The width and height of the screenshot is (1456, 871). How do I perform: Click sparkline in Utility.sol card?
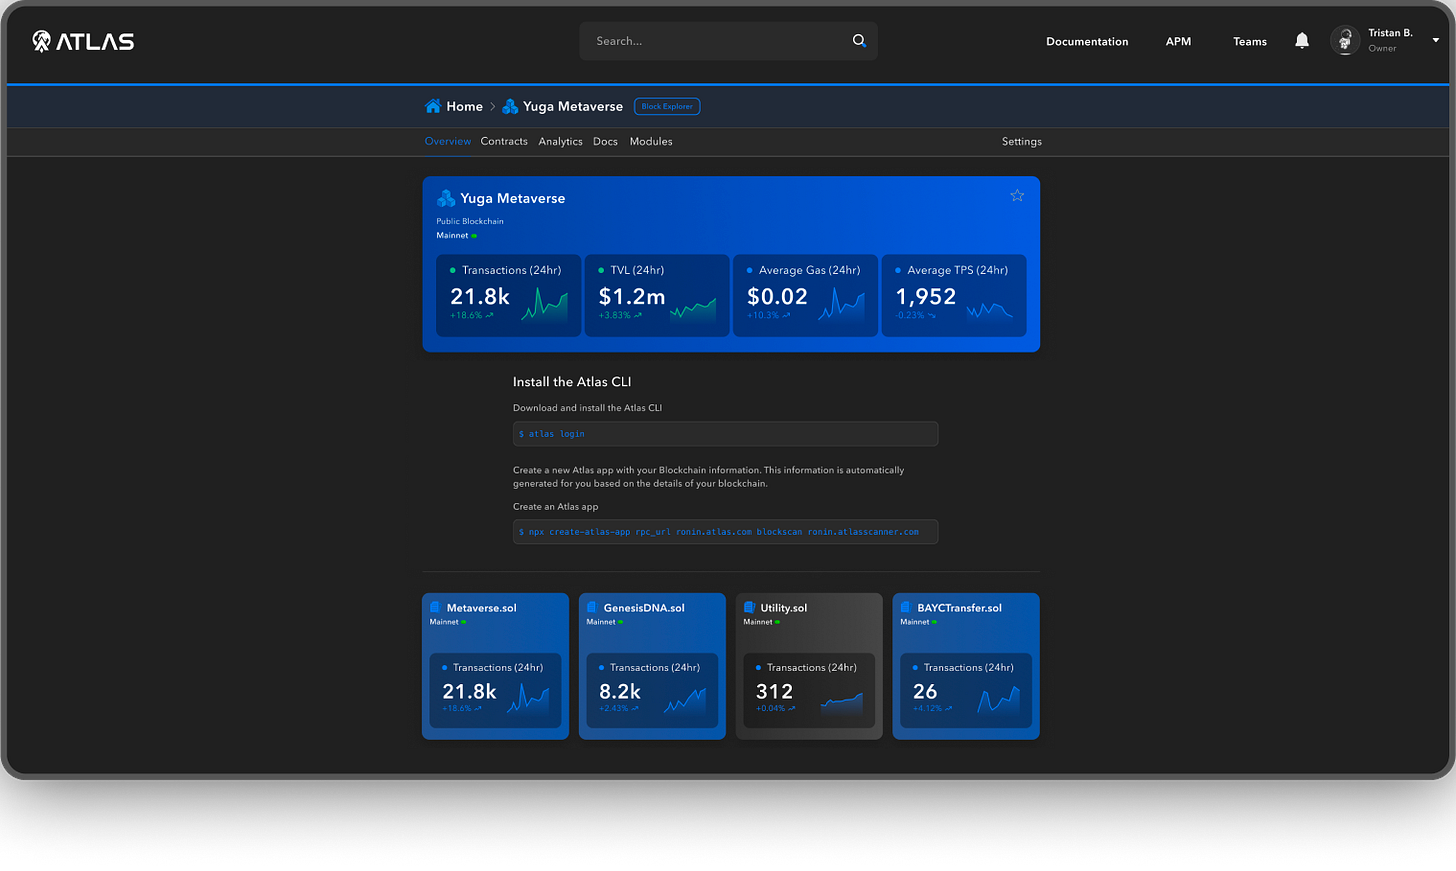pos(842,702)
